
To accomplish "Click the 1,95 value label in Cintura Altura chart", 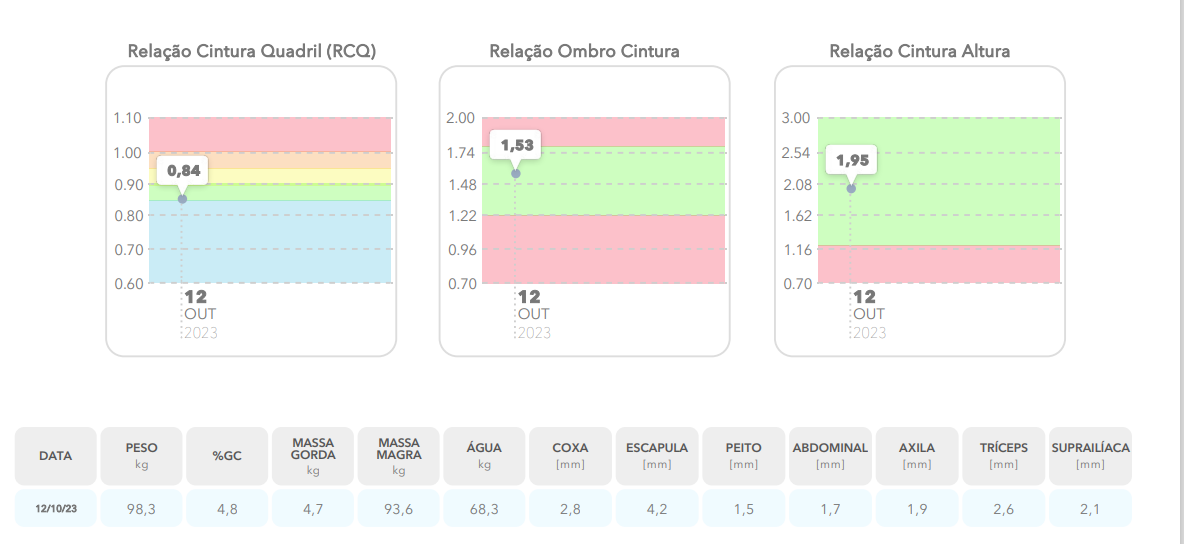I will [853, 160].
